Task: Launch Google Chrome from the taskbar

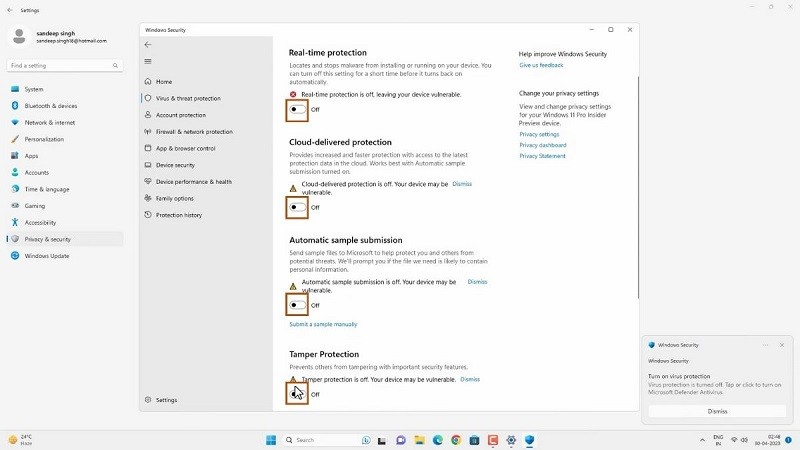Action: coord(456,440)
